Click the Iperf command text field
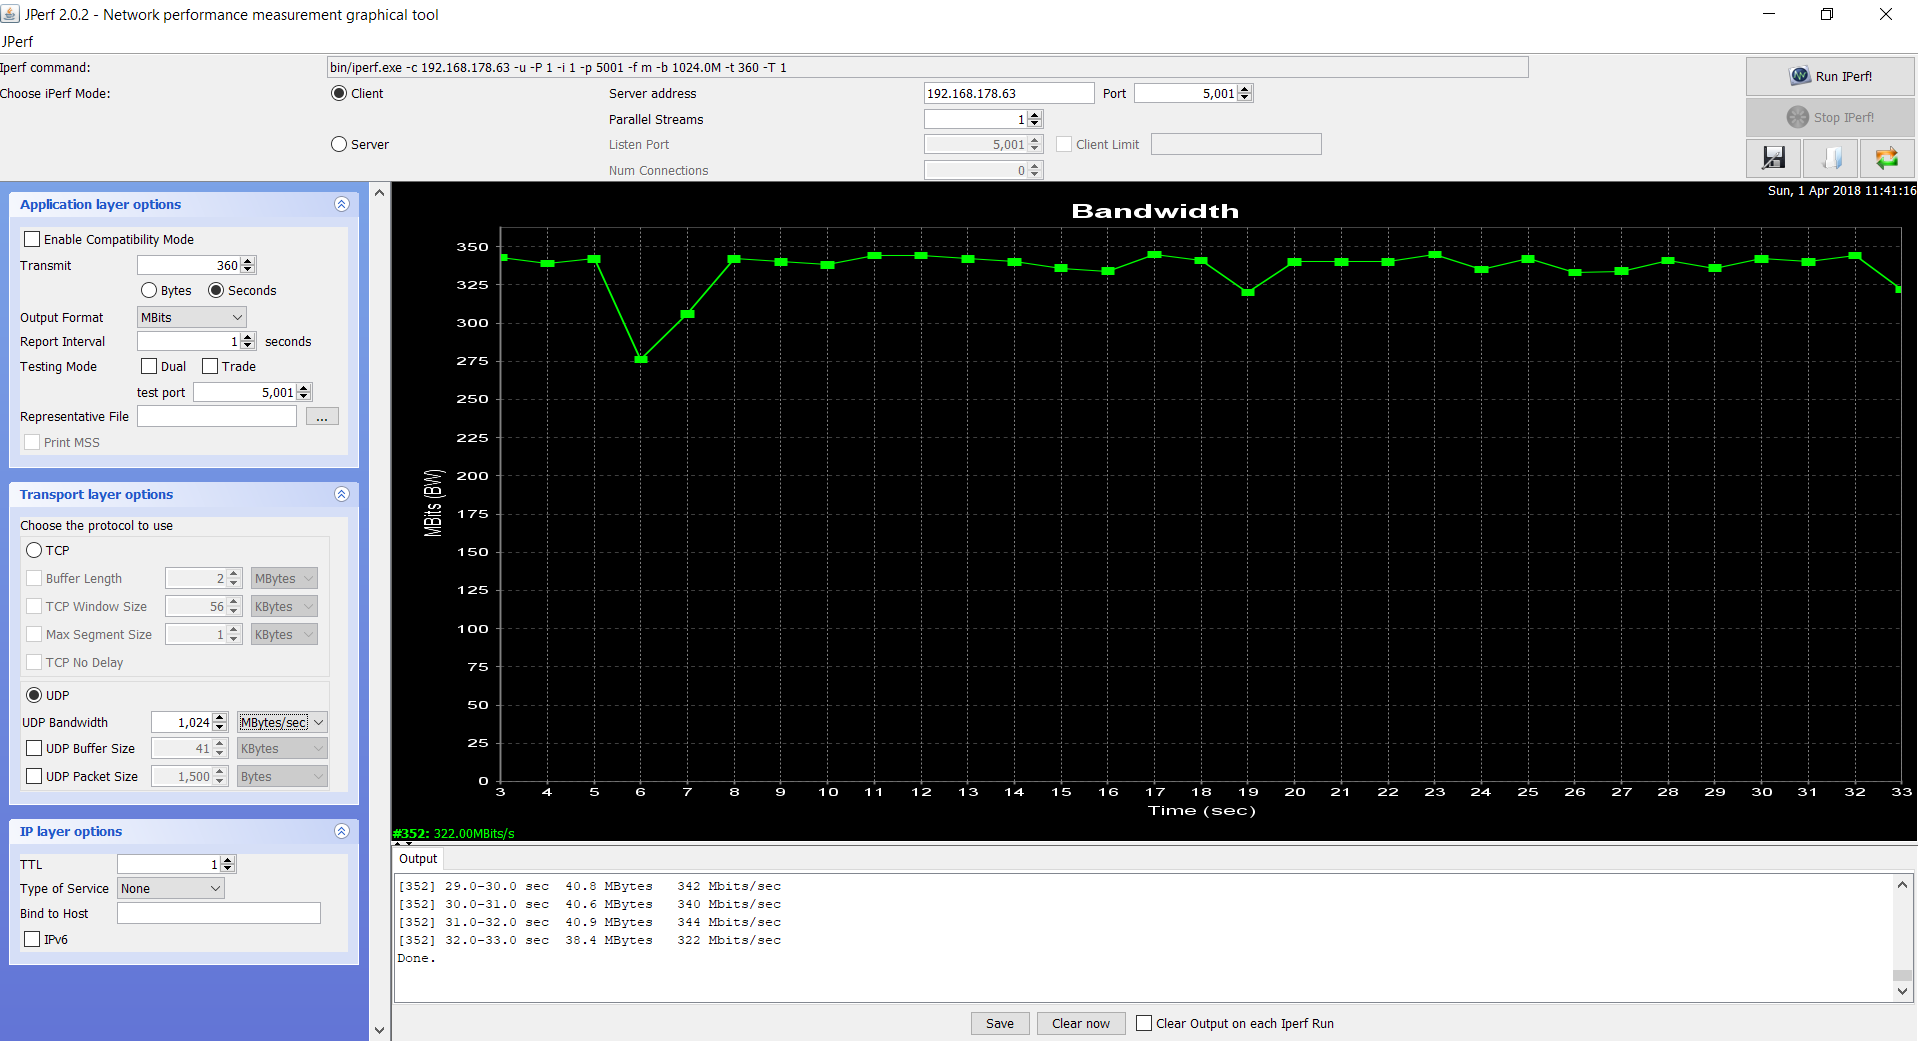The width and height of the screenshot is (1918, 1041). pos(927,67)
